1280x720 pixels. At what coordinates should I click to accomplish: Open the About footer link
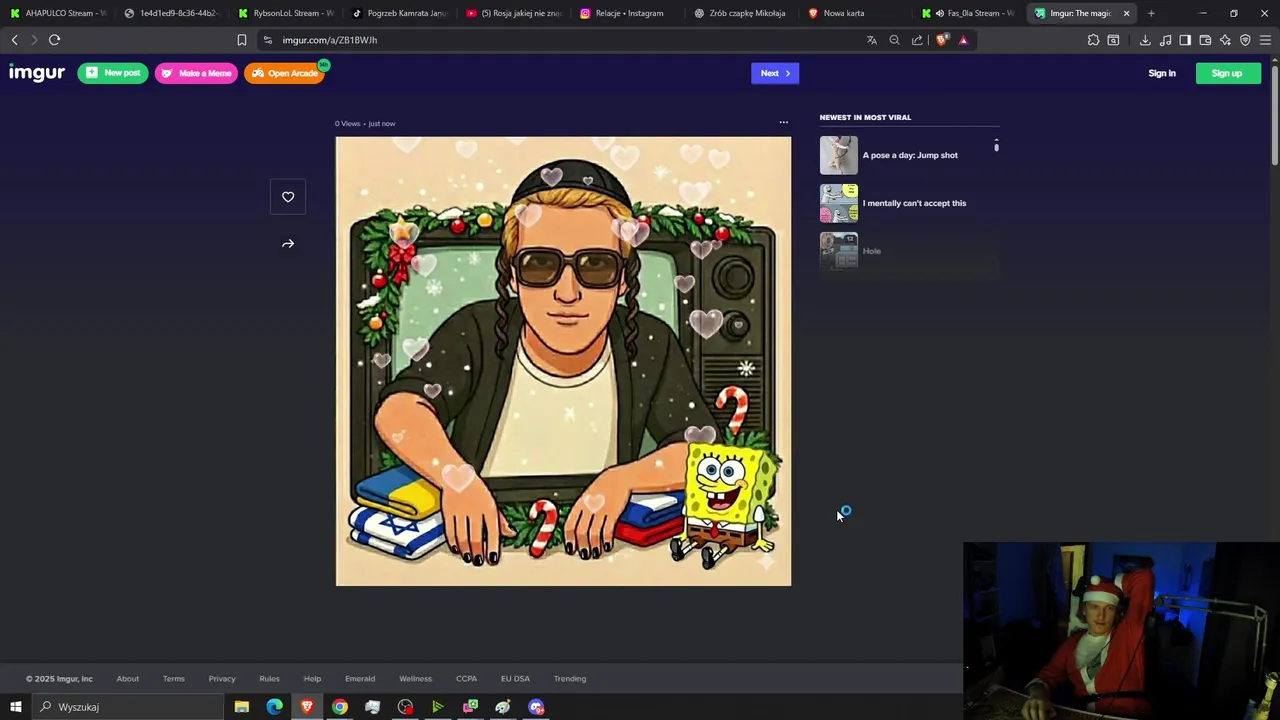127,679
